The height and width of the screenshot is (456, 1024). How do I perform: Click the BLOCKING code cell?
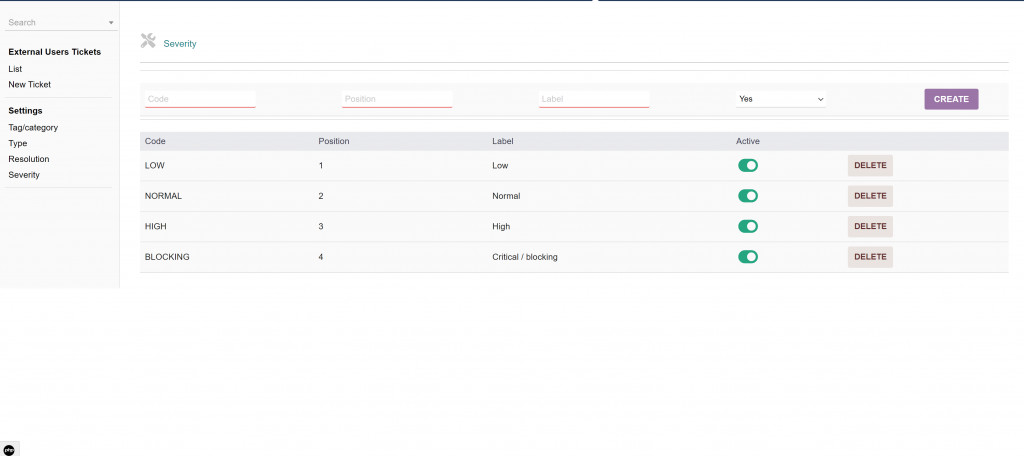point(167,257)
